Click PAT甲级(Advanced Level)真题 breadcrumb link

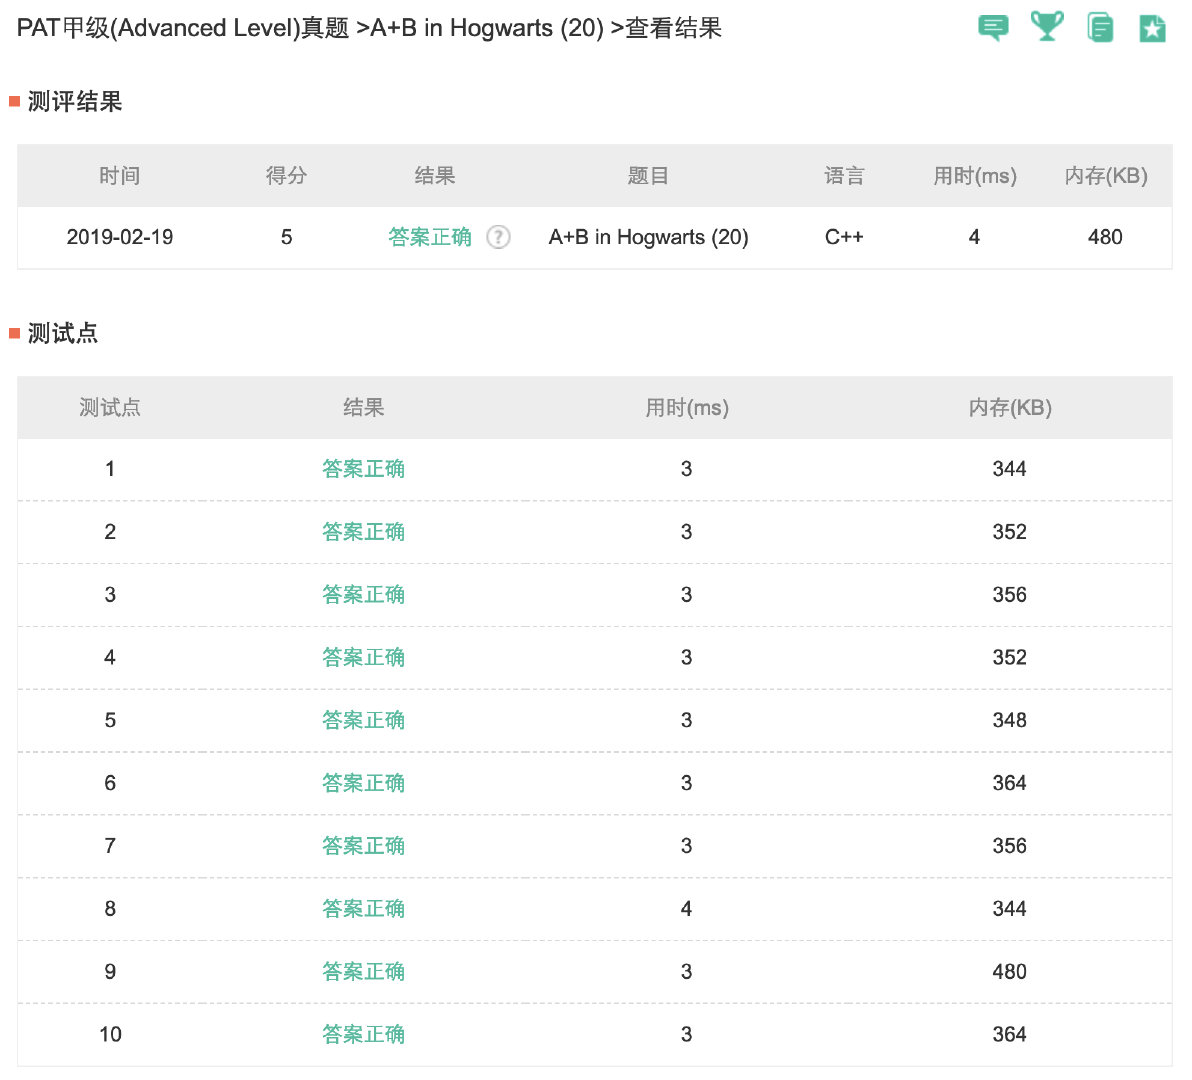point(182,28)
